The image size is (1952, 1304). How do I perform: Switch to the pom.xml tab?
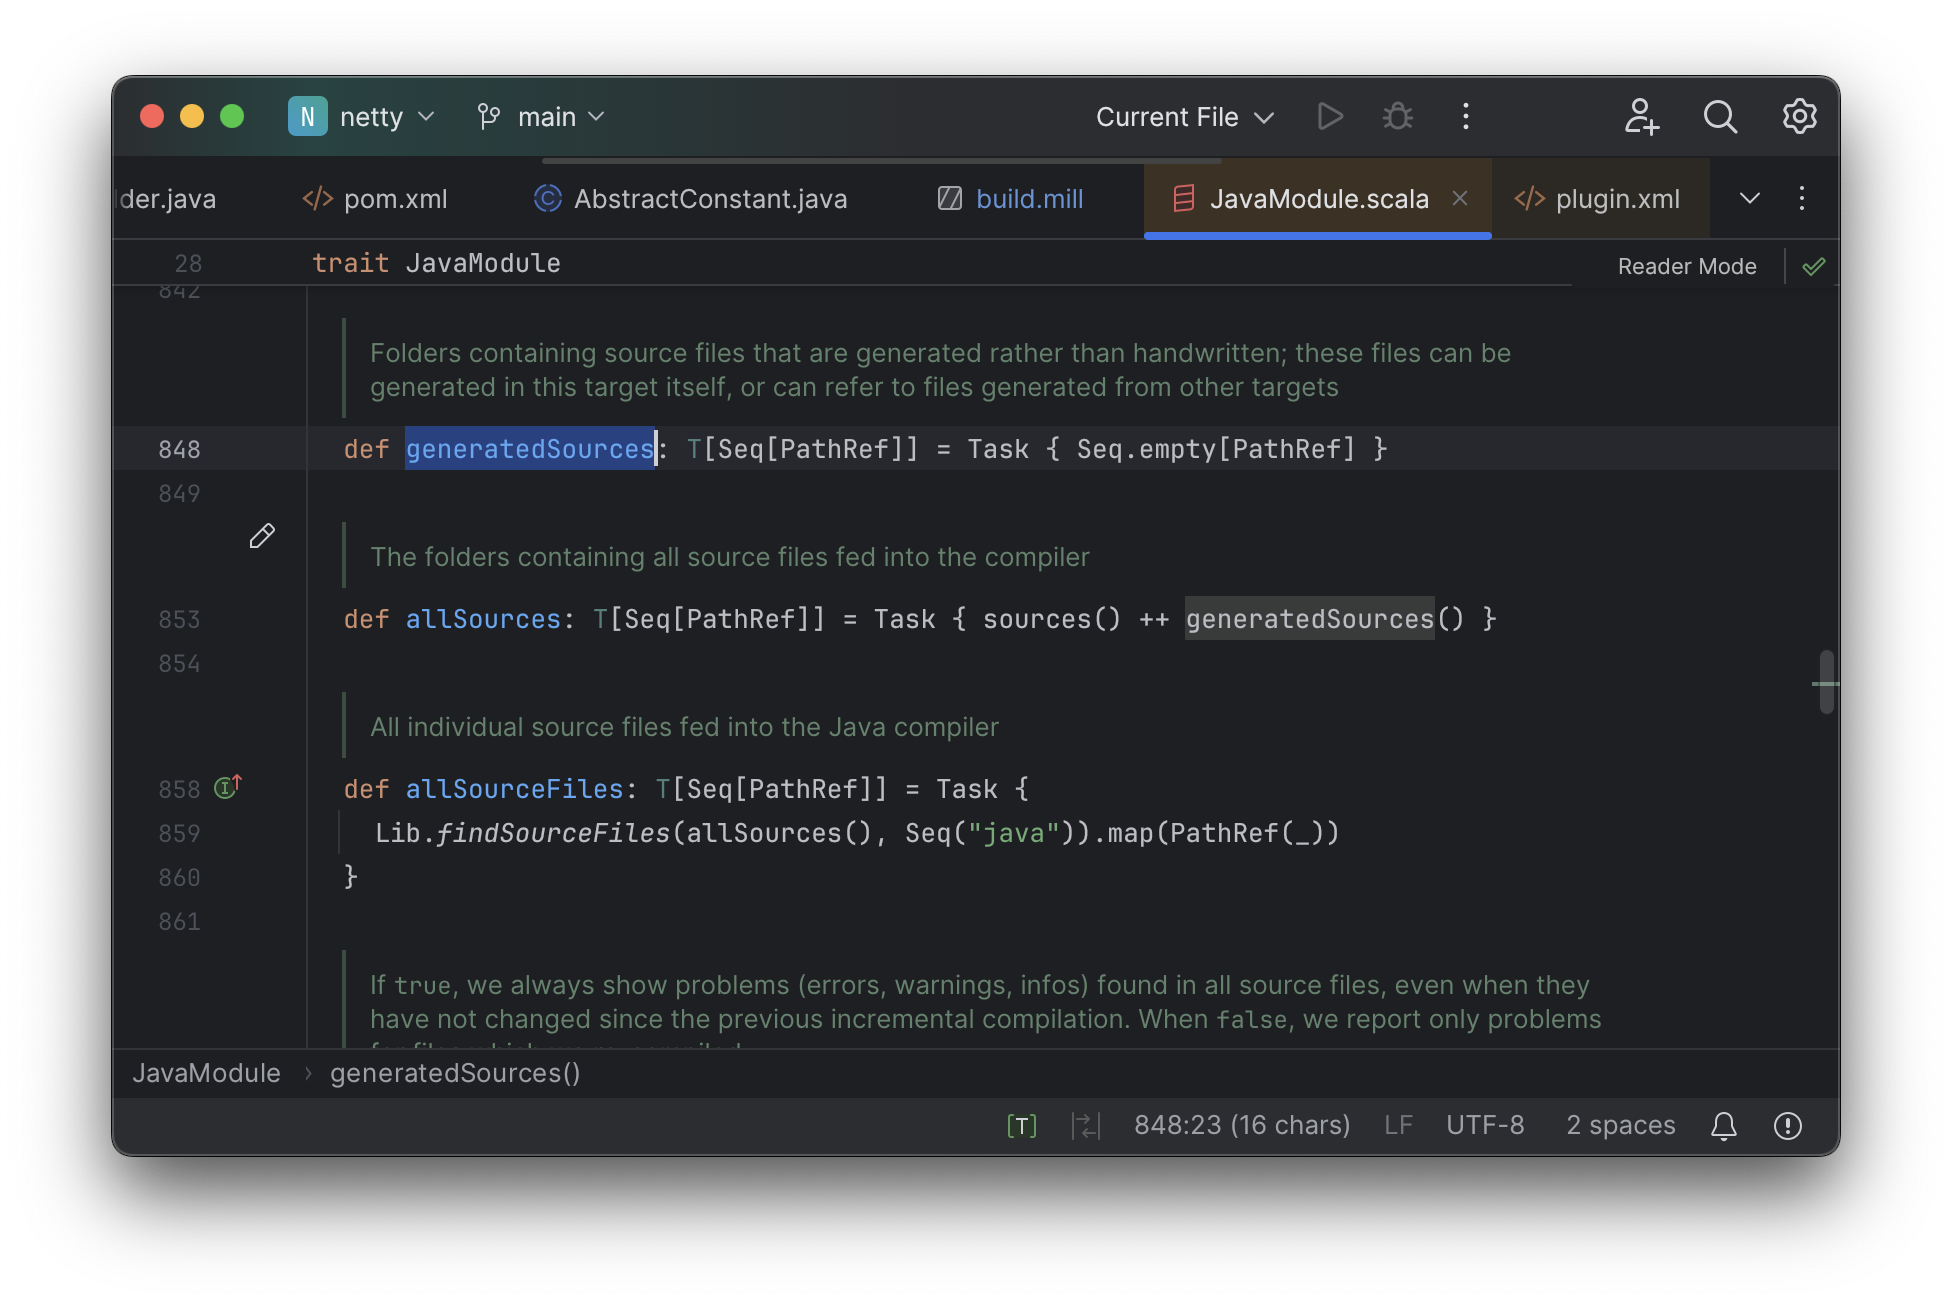(394, 198)
